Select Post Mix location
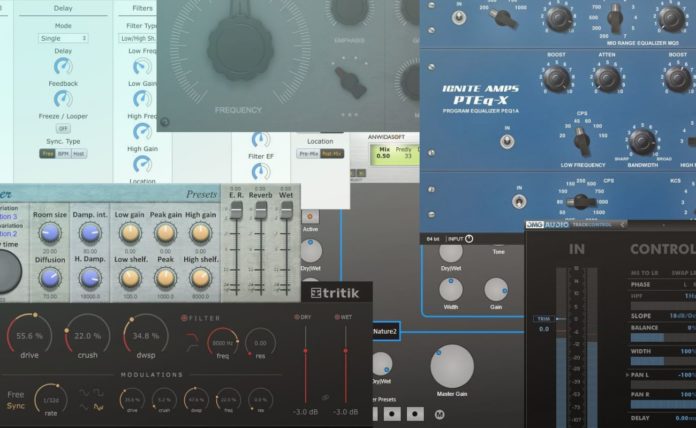The height and width of the screenshot is (428, 696). (x=332, y=153)
